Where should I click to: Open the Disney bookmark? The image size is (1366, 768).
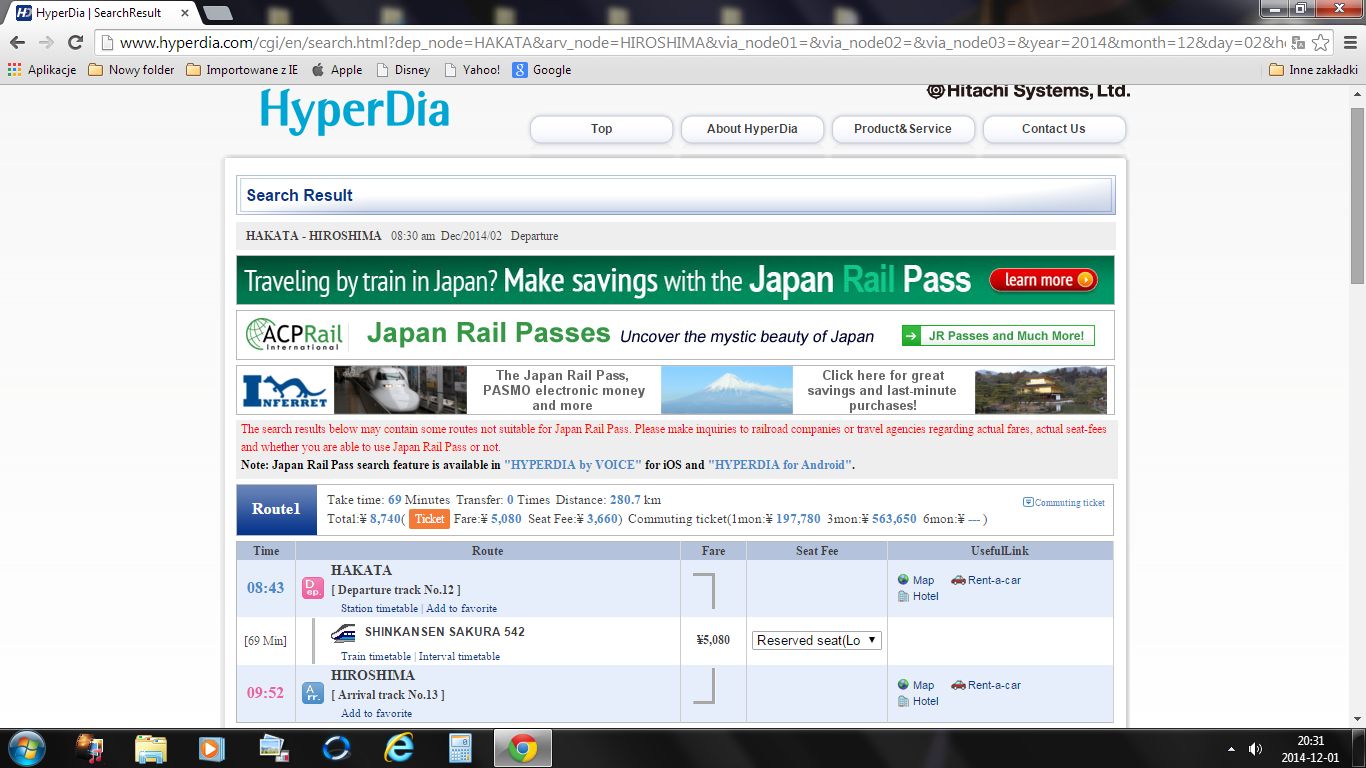pos(403,70)
